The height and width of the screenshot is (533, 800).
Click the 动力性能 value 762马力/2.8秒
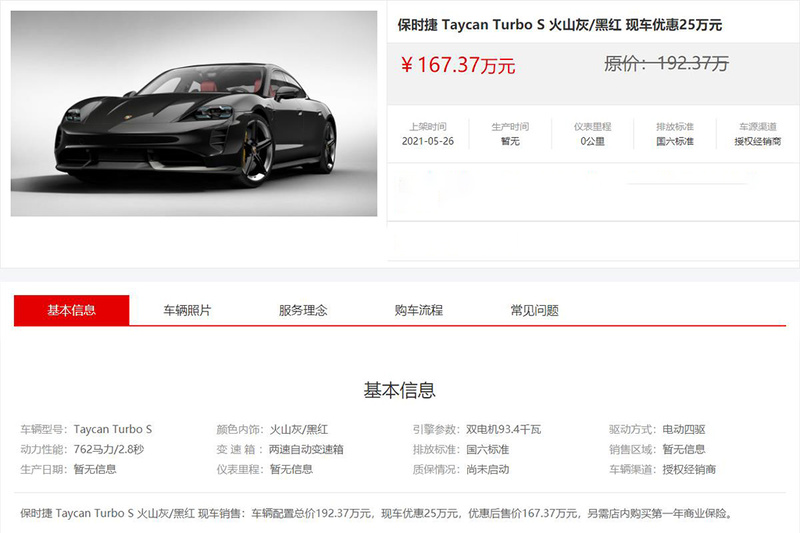click(109, 449)
